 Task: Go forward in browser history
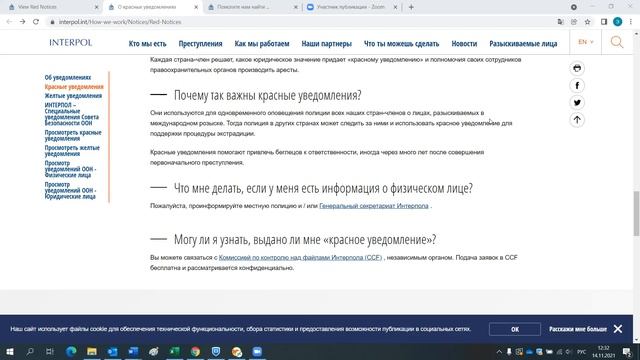pyautogui.click(x=22, y=22)
